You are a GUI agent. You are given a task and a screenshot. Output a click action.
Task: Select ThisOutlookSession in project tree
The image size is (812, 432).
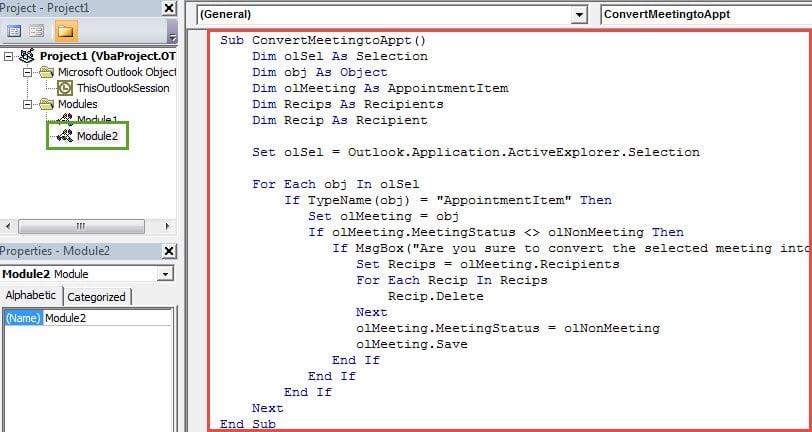[122, 88]
